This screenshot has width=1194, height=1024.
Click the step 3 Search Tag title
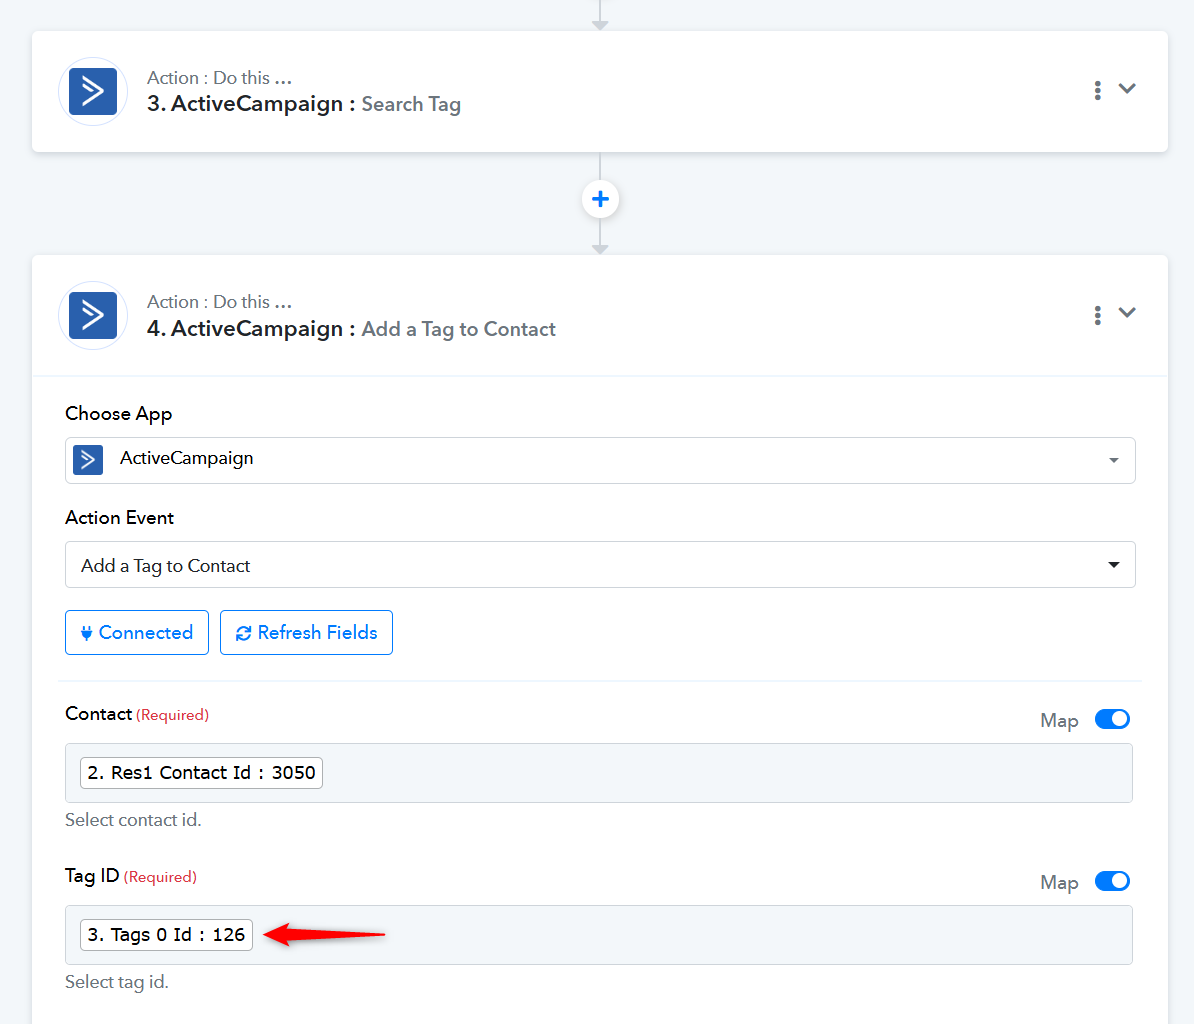coord(304,104)
